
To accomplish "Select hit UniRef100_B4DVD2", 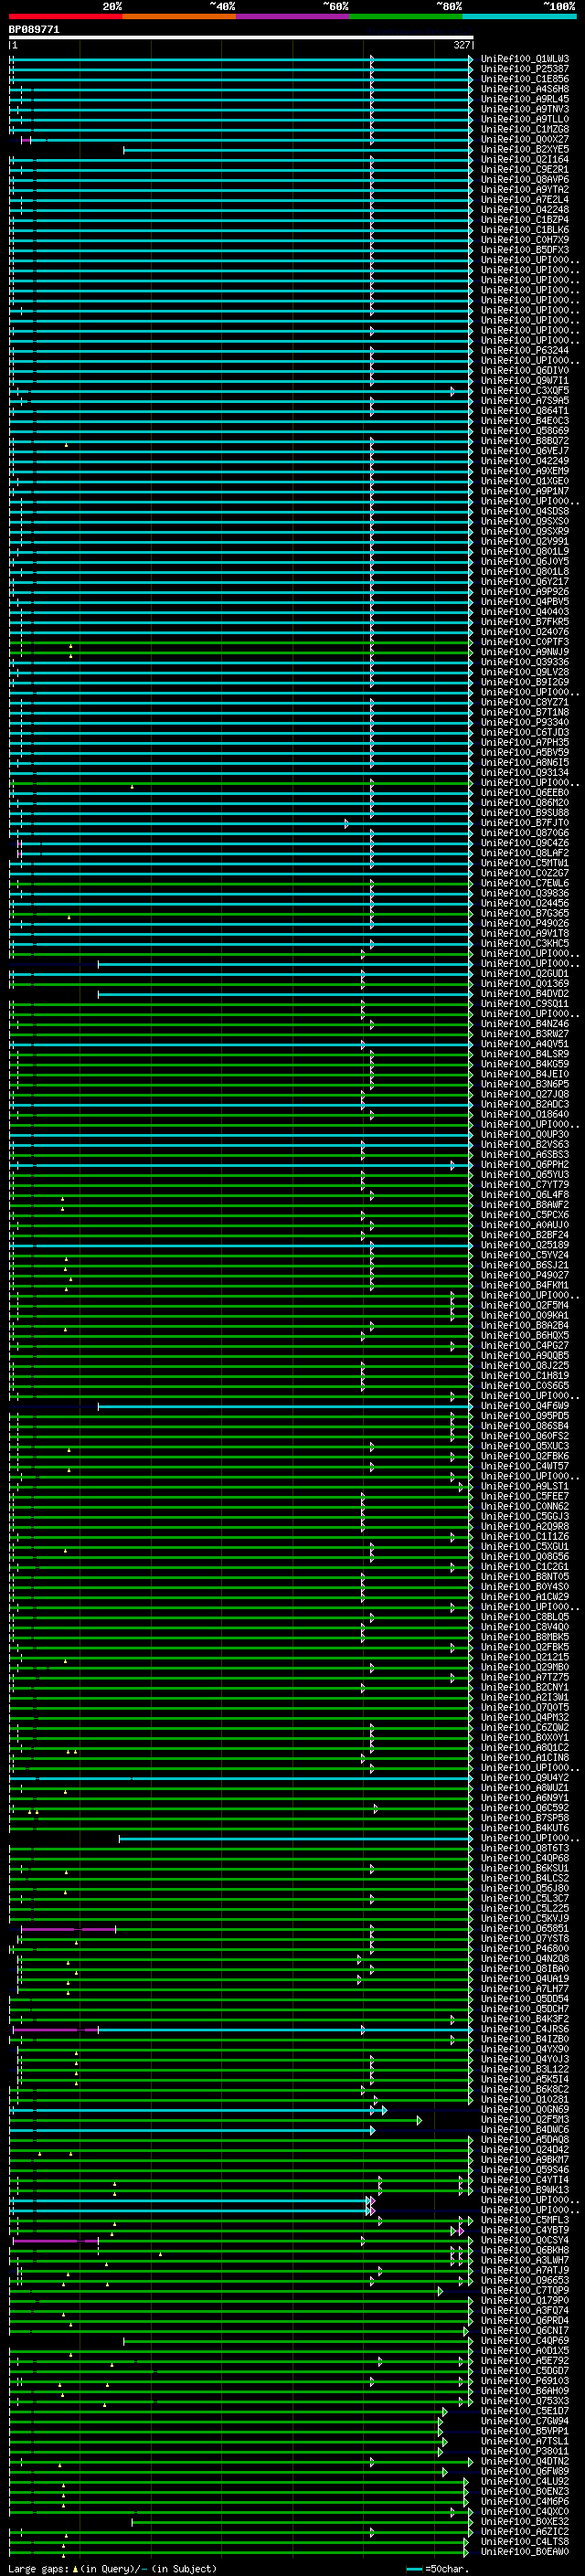I will [x=524, y=994].
